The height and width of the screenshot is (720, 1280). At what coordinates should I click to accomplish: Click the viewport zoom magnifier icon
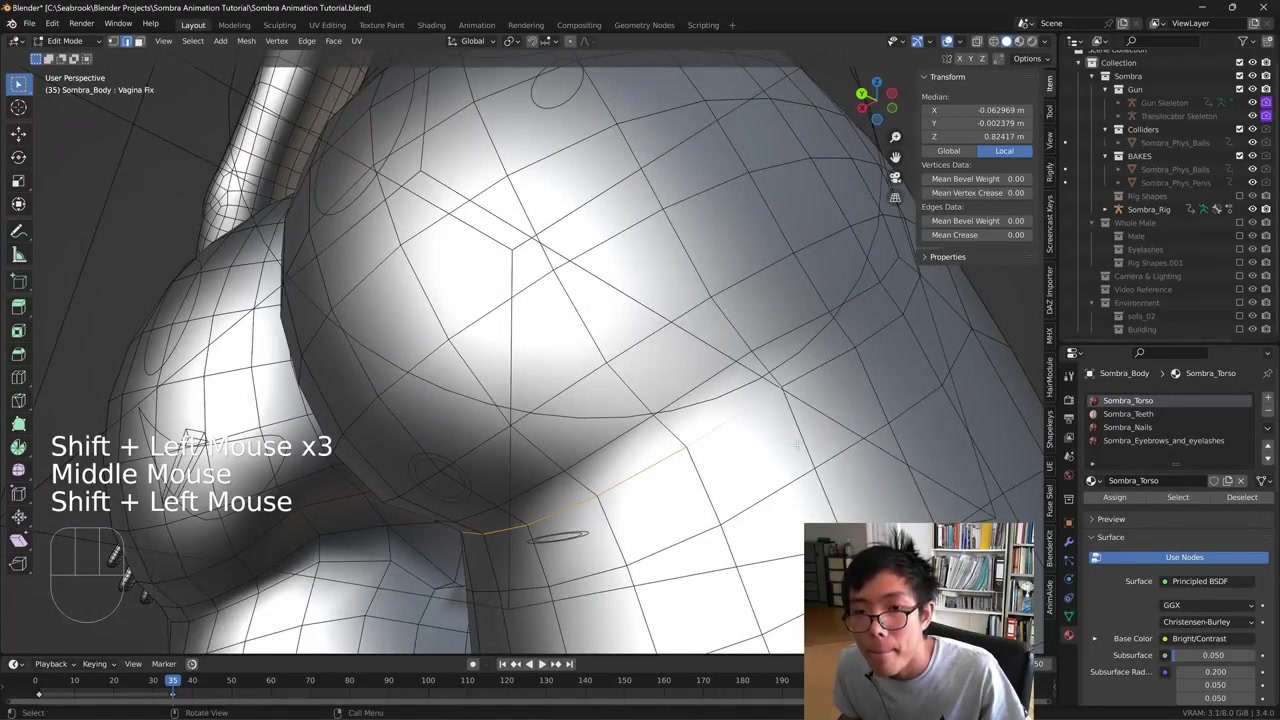pos(895,137)
